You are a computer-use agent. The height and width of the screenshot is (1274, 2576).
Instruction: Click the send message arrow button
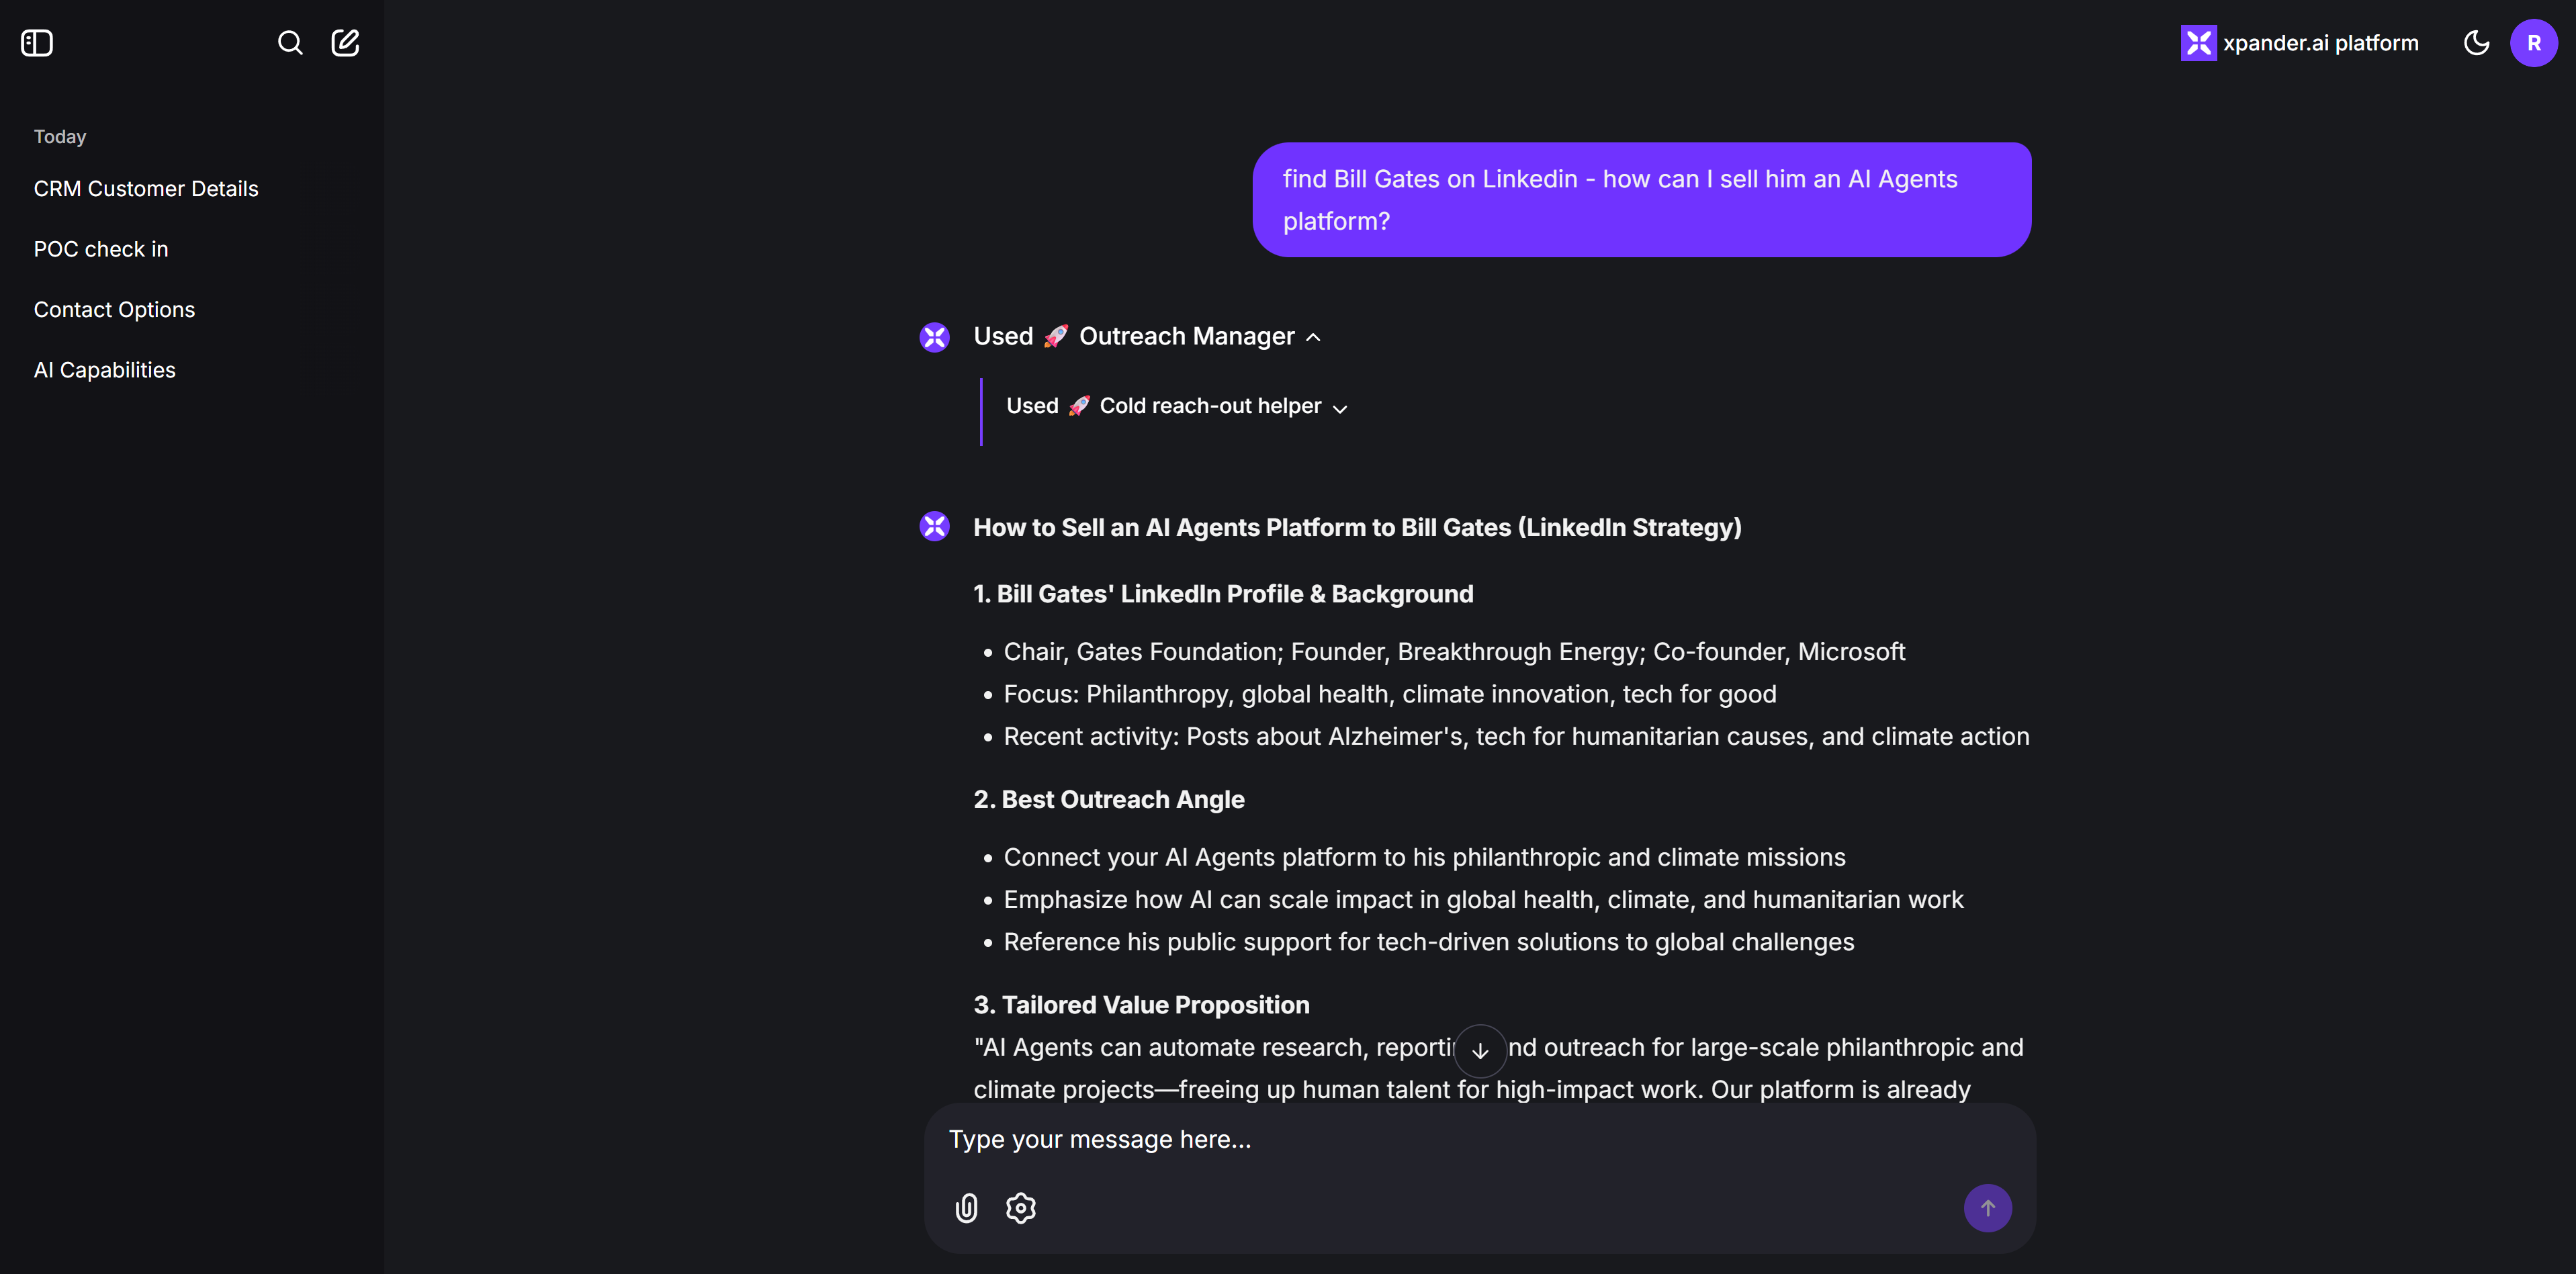coord(1987,1208)
